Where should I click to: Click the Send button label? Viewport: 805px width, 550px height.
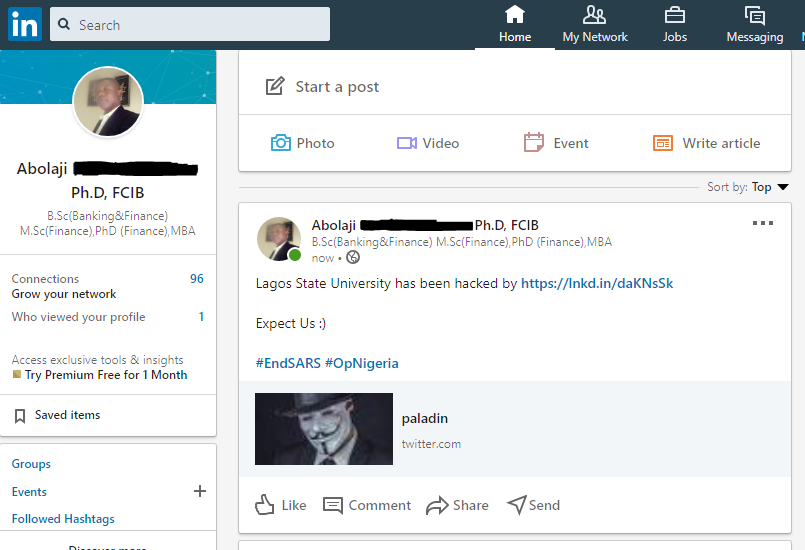click(544, 505)
